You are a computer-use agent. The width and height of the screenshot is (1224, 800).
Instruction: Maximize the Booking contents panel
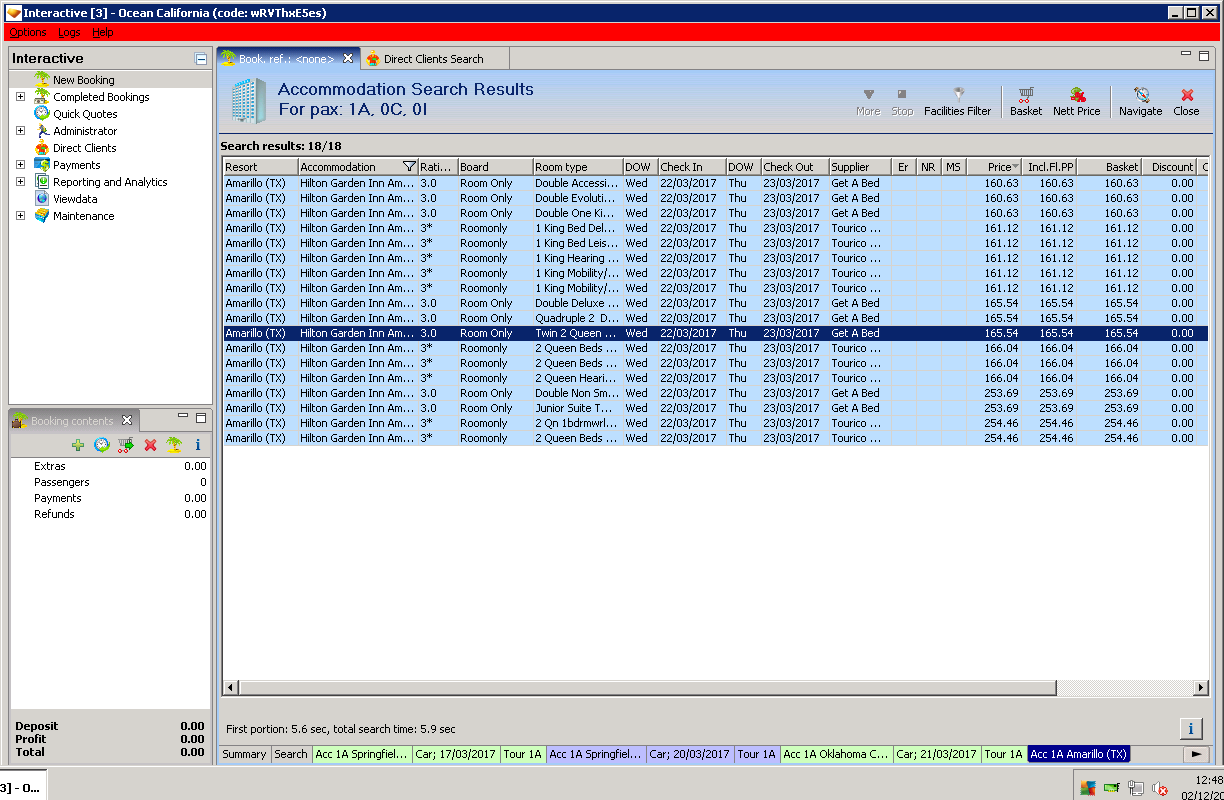201,417
